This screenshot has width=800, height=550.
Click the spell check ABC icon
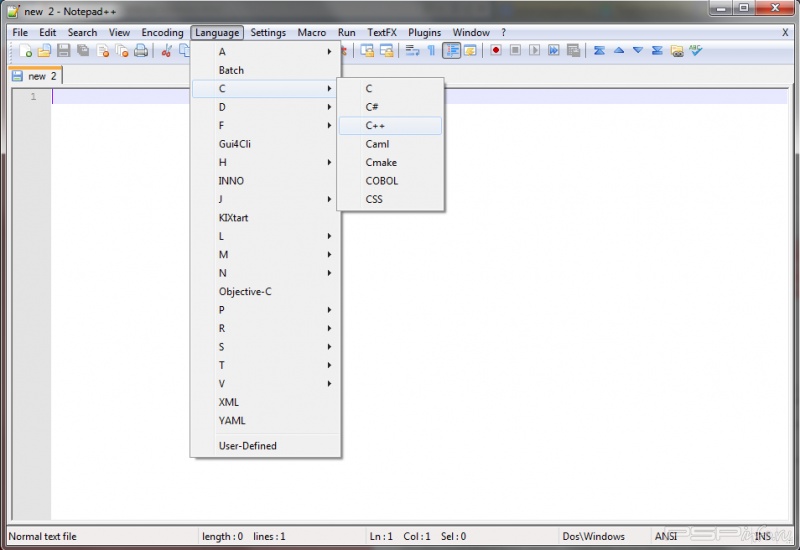click(x=696, y=51)
